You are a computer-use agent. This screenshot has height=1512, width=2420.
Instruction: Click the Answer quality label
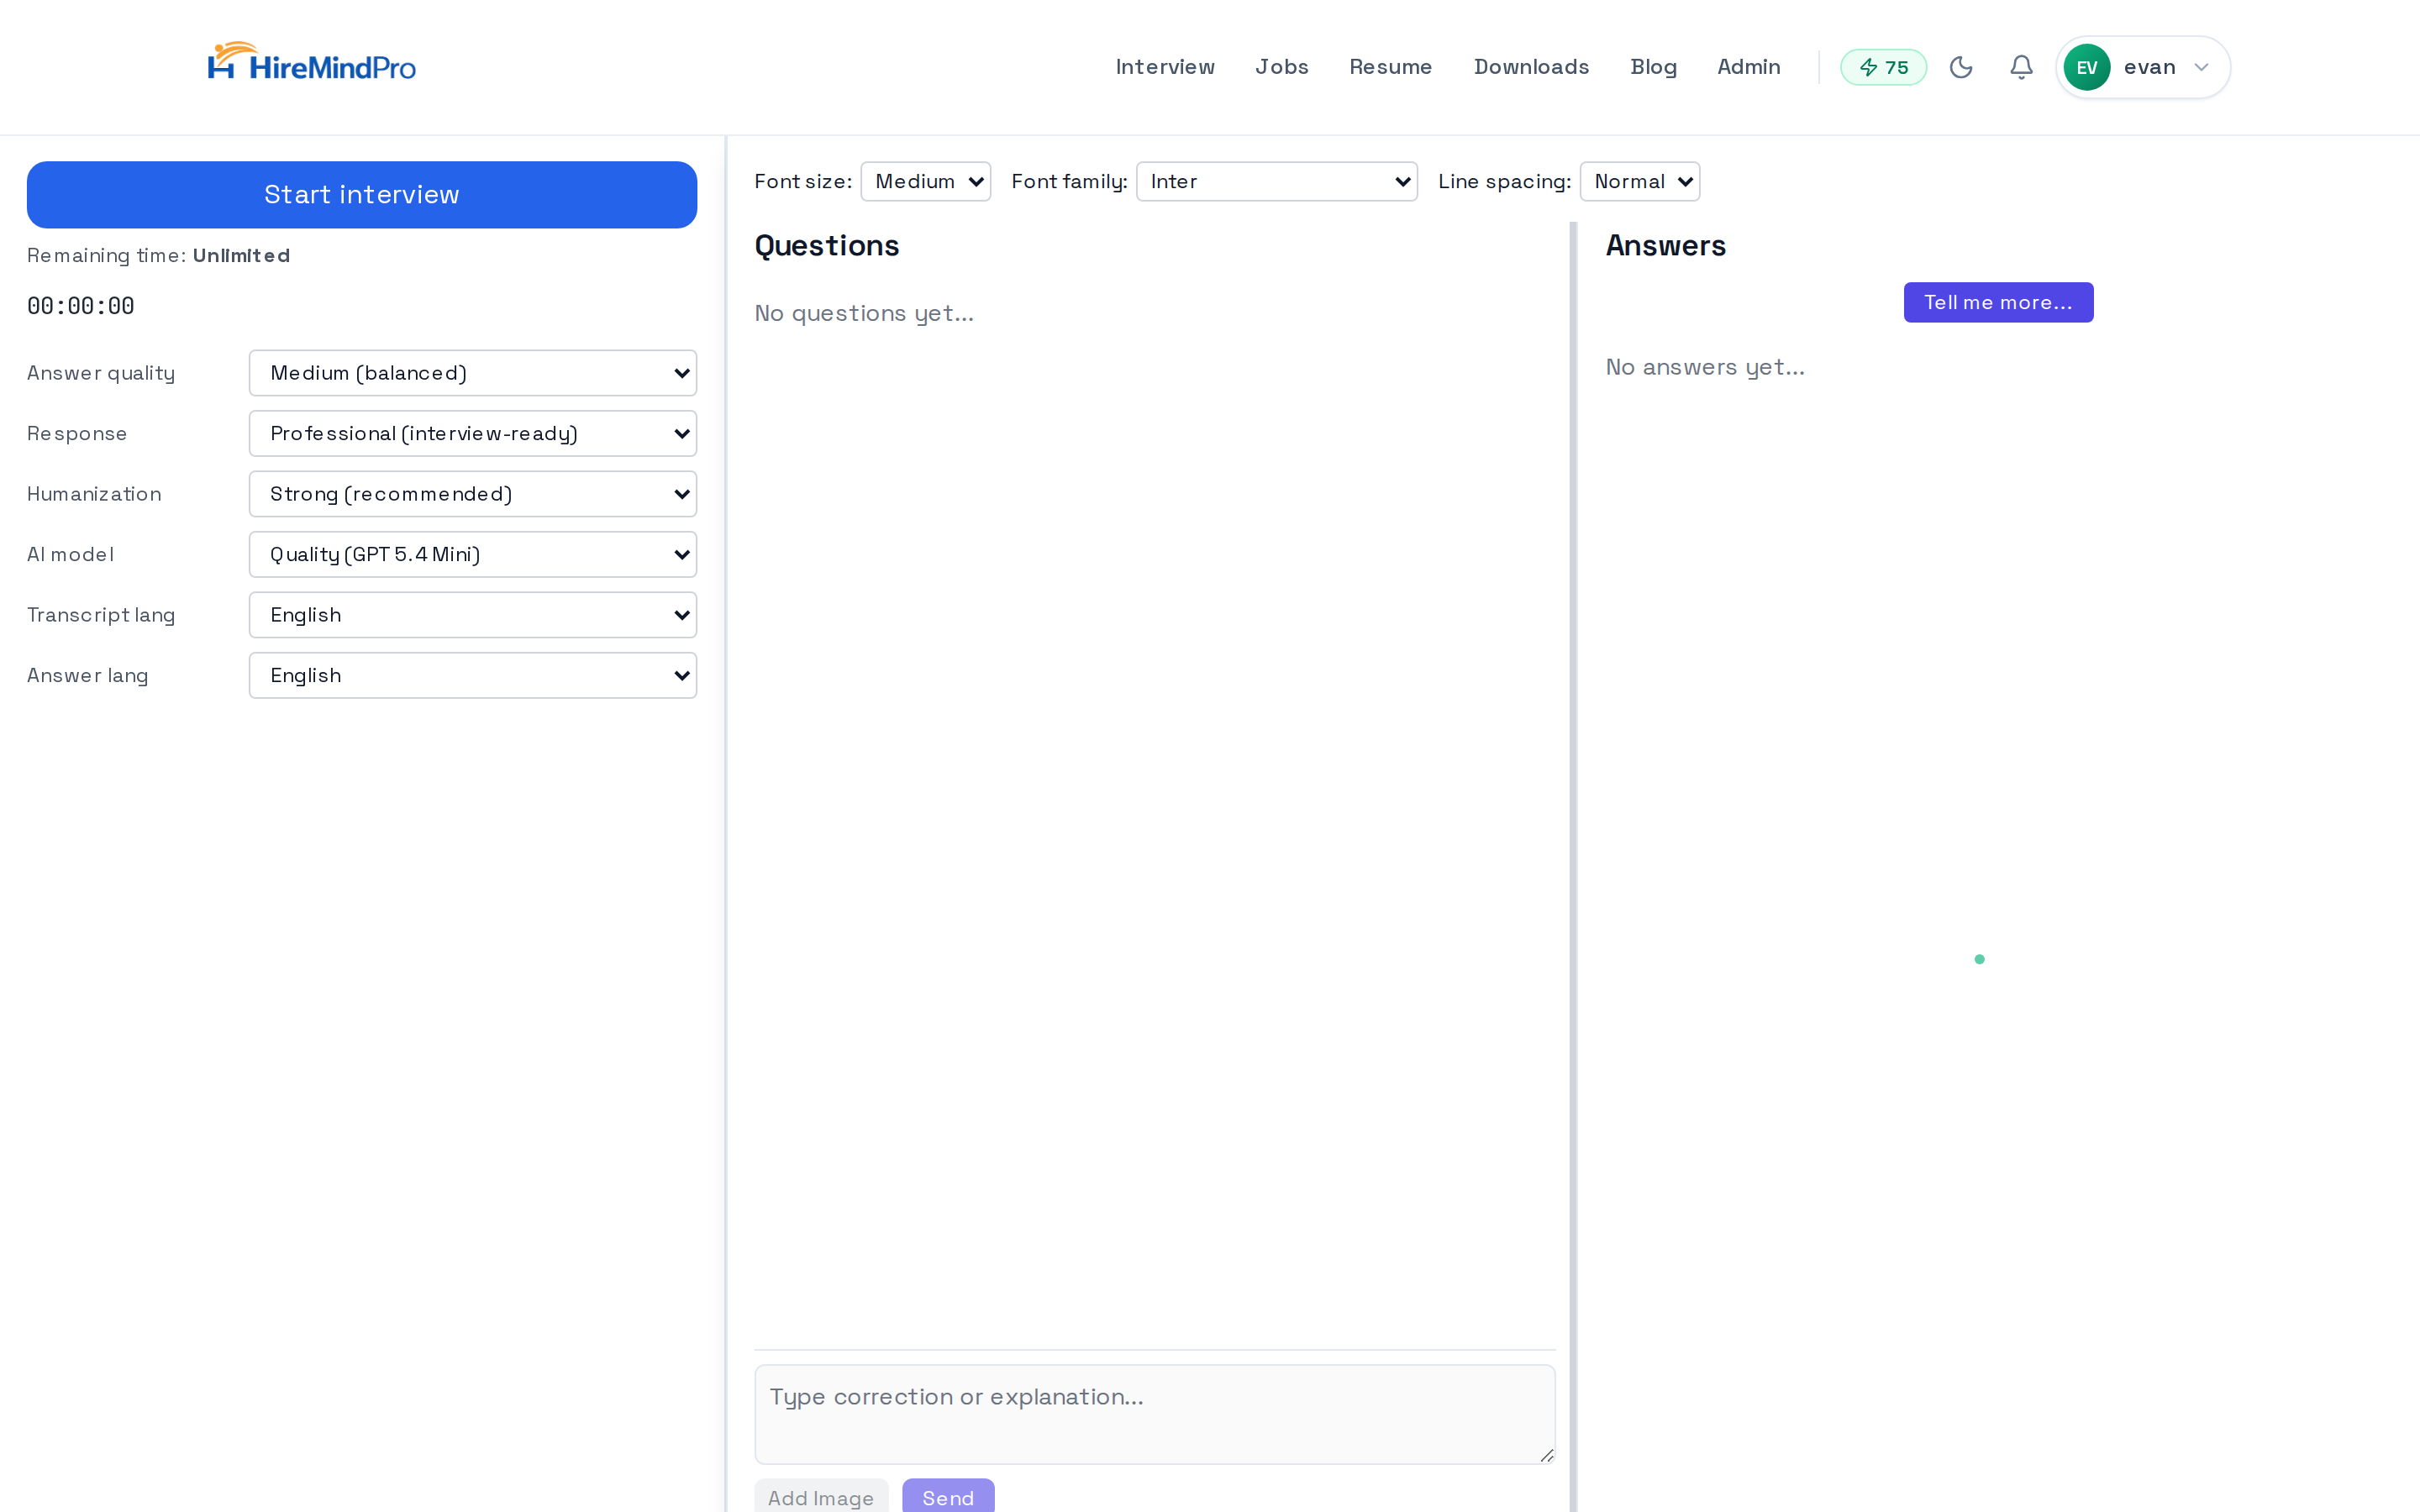tap(101, 373)
